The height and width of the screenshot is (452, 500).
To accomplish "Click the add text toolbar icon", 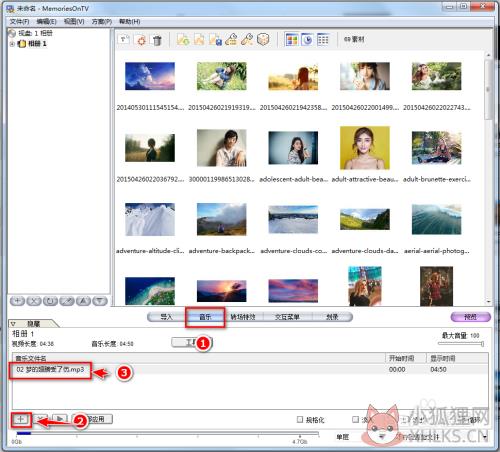I will click(124, 40).
